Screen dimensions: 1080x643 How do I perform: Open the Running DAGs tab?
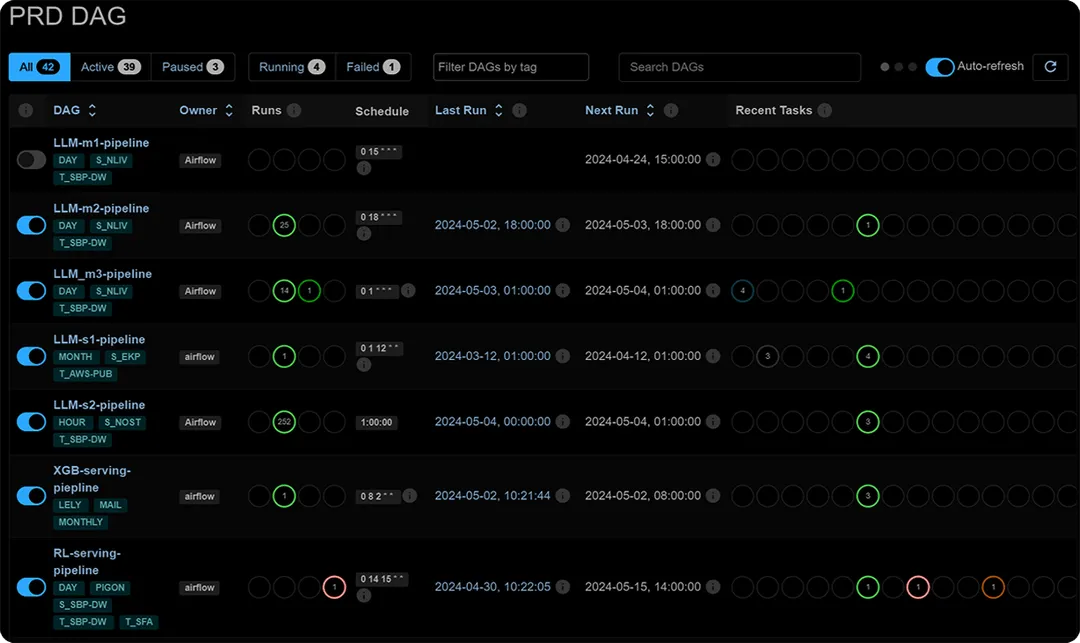[x=290, y=67]
